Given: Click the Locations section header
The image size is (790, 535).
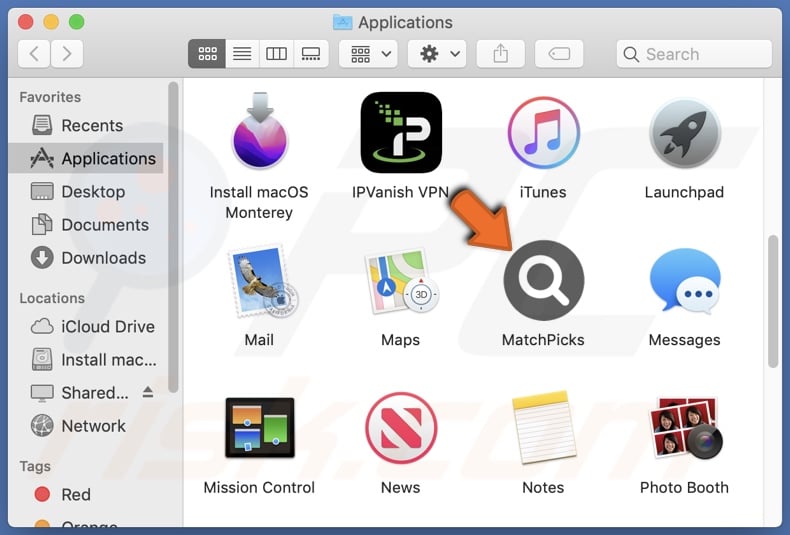Looking at the screenshot, I should click(x=52, y=298).
